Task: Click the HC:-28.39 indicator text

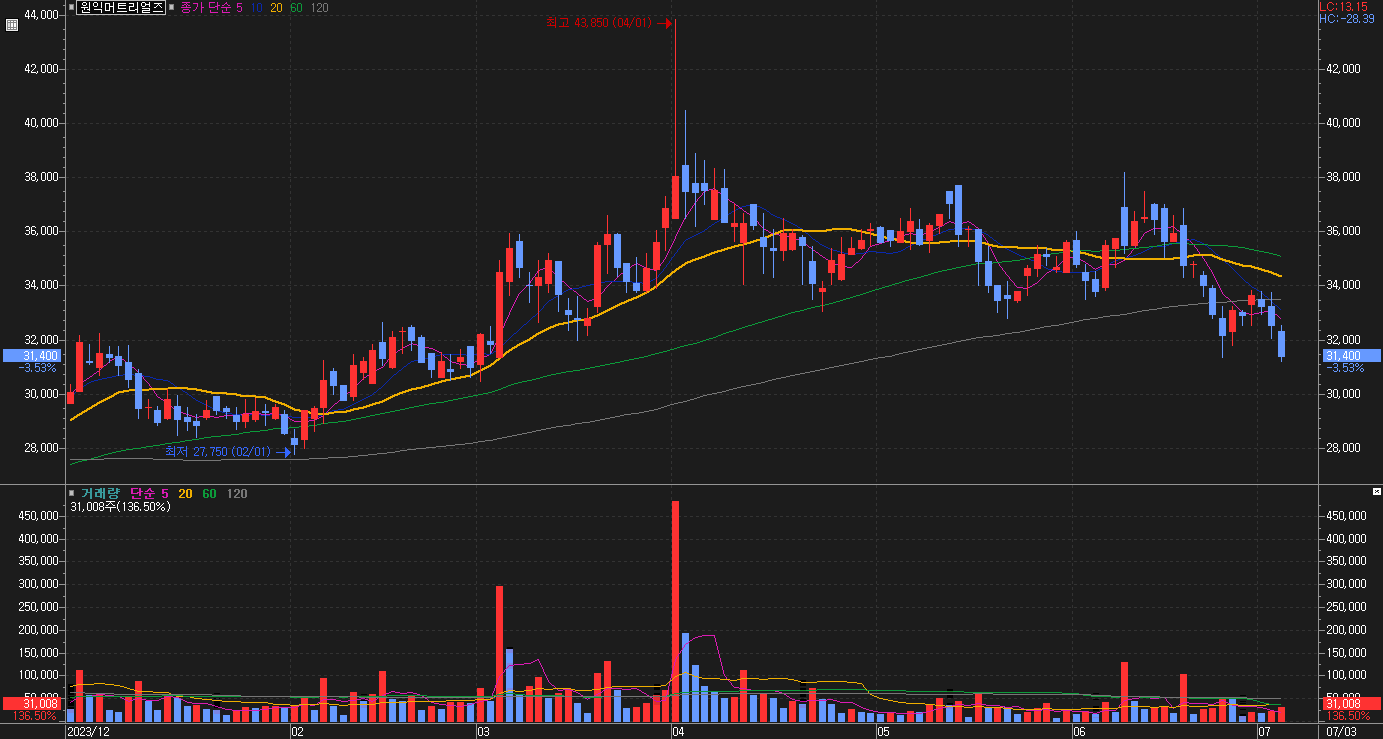Action: pos(1345,19)
